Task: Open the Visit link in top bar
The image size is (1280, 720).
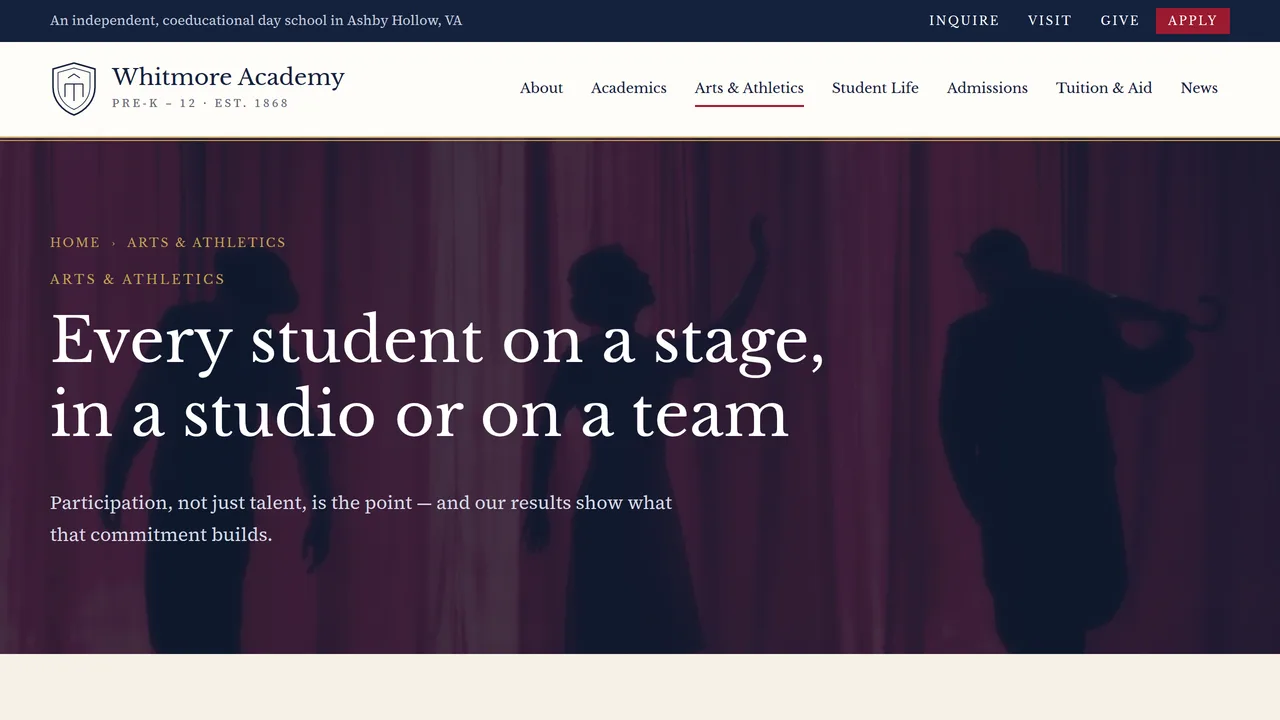Action: click(x=1050, y=21)
